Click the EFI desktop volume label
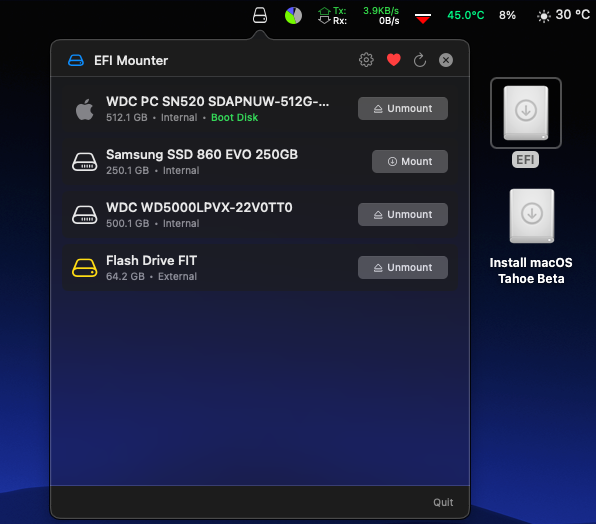 coord(525,160)
